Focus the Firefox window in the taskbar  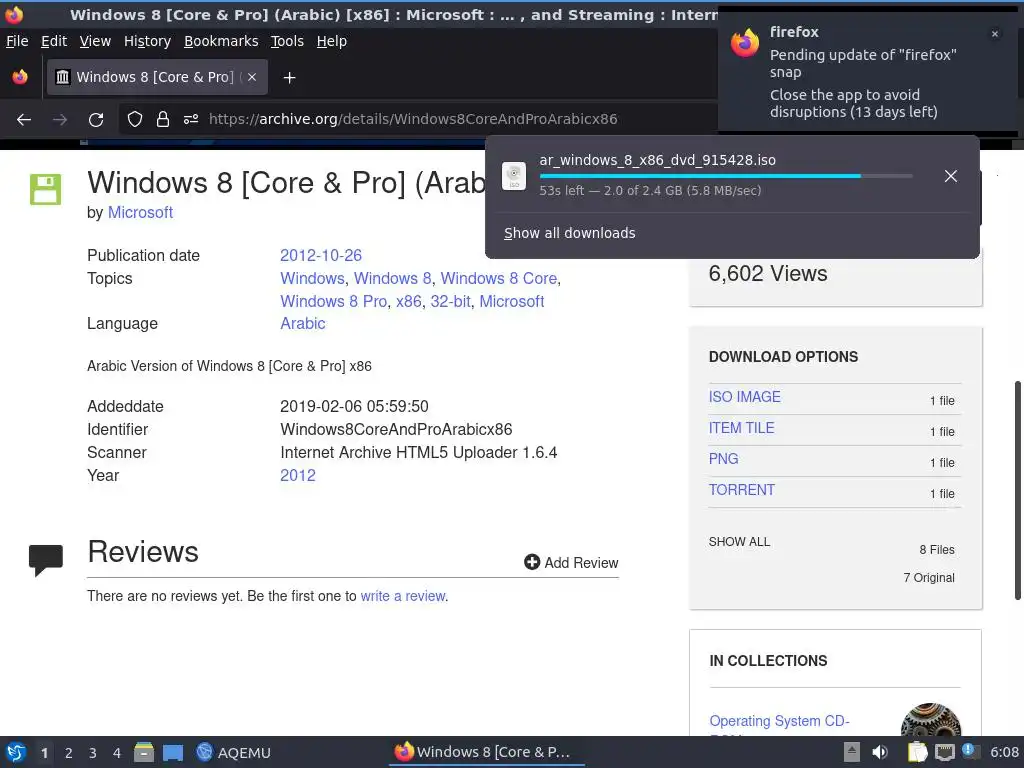pos(487,752)
